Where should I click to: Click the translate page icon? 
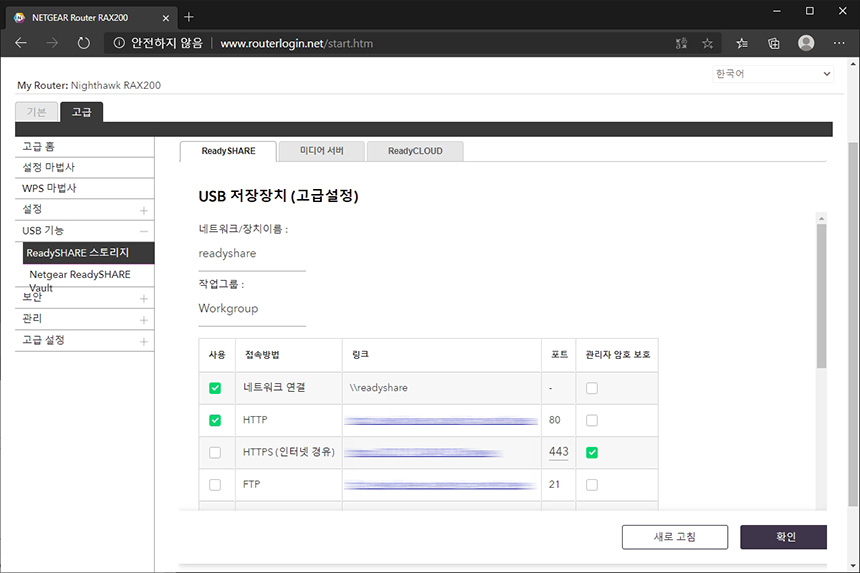point(681,43)
